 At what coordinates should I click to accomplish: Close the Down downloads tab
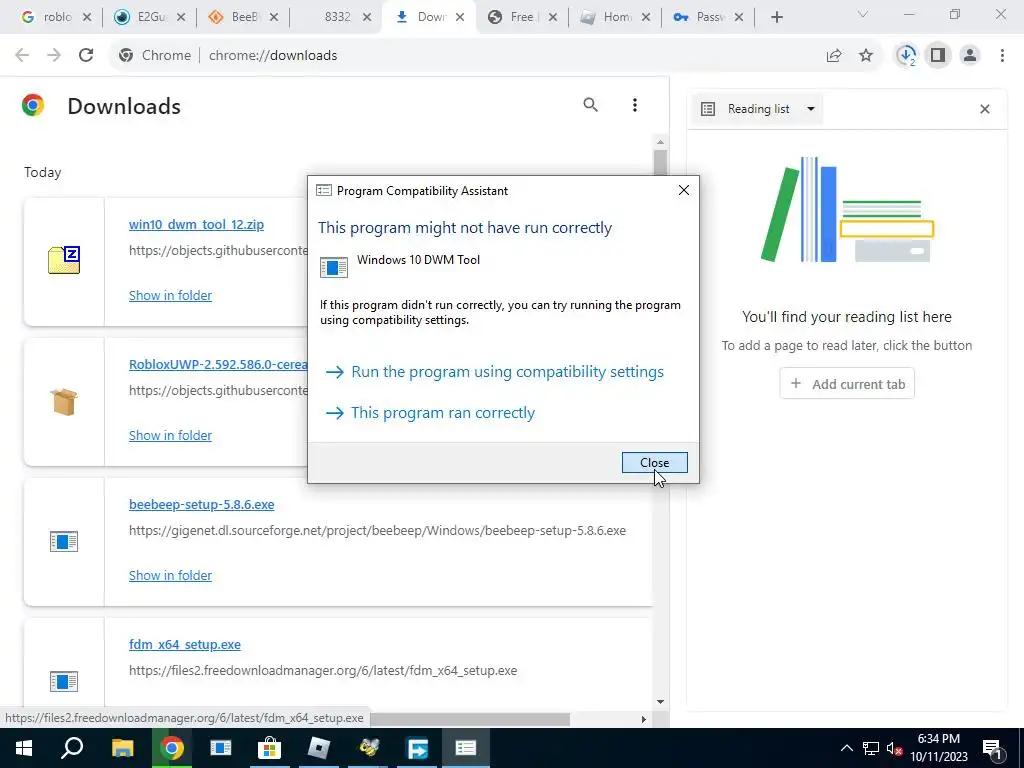(x=460, y=18)
